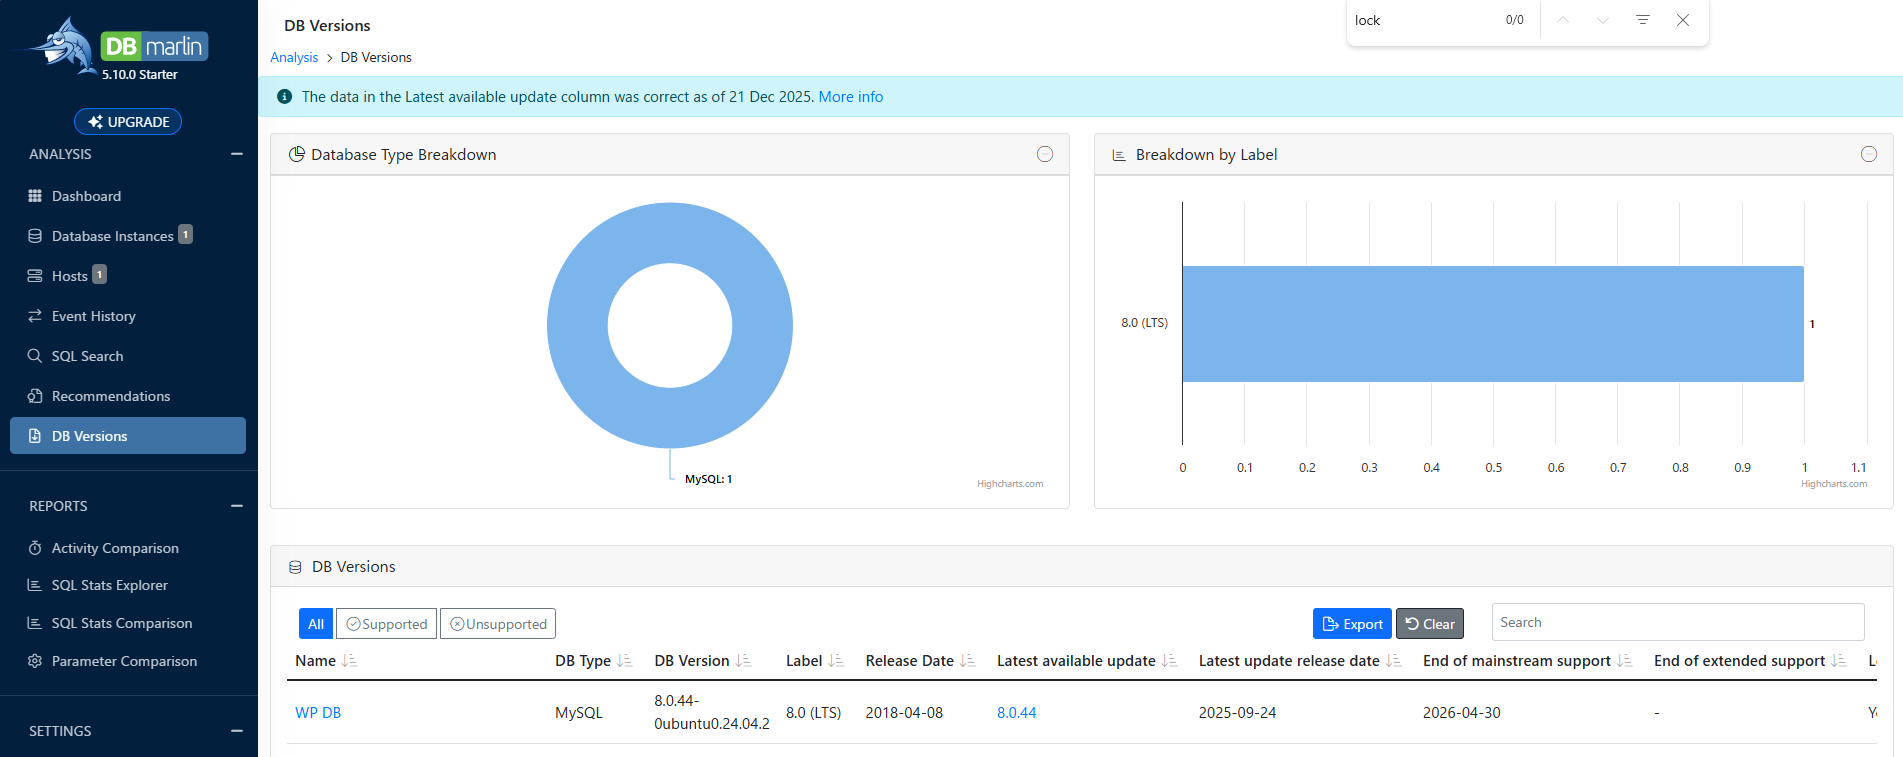Click the MySQL: 1 chart label
The width and height of the screenshot is (1903, 757).
click(x=708, y=479)
